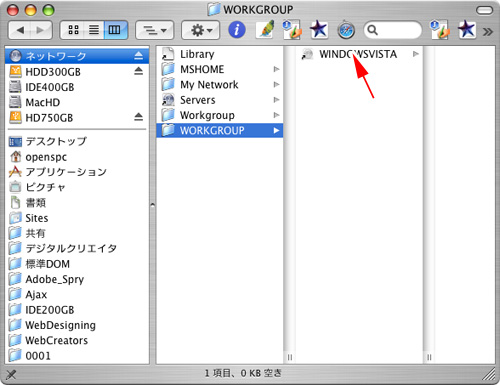Expand mixed-case Workgroup with its arrow
The width and height of the screenshot is (500, 385).
point(276,115)
